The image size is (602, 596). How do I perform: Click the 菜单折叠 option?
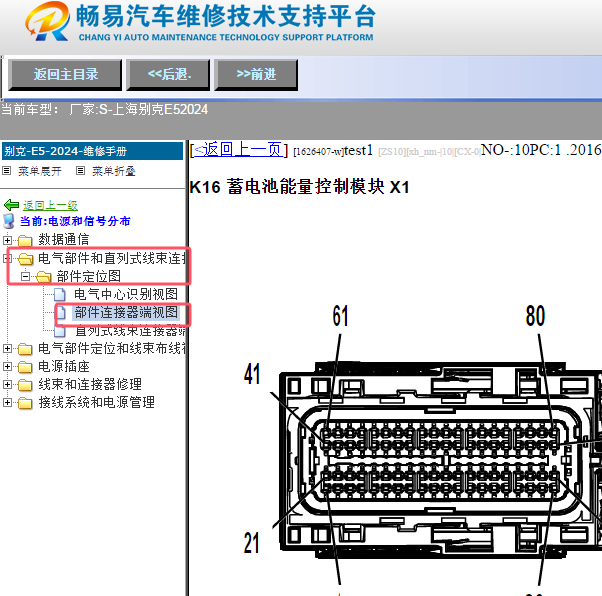click(x=114, y=171)
